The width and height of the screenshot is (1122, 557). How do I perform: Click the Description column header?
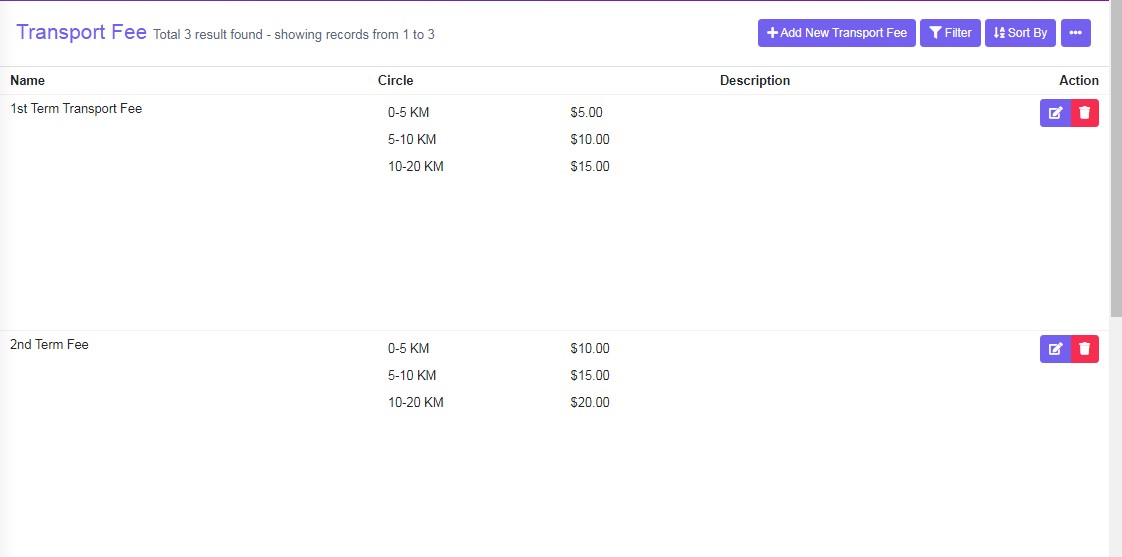pos(755,80)
